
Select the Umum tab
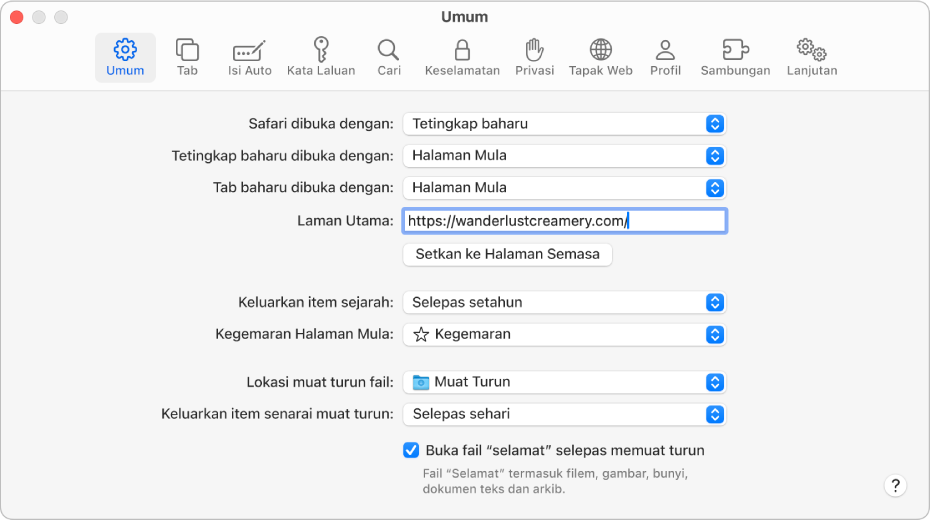125,57
